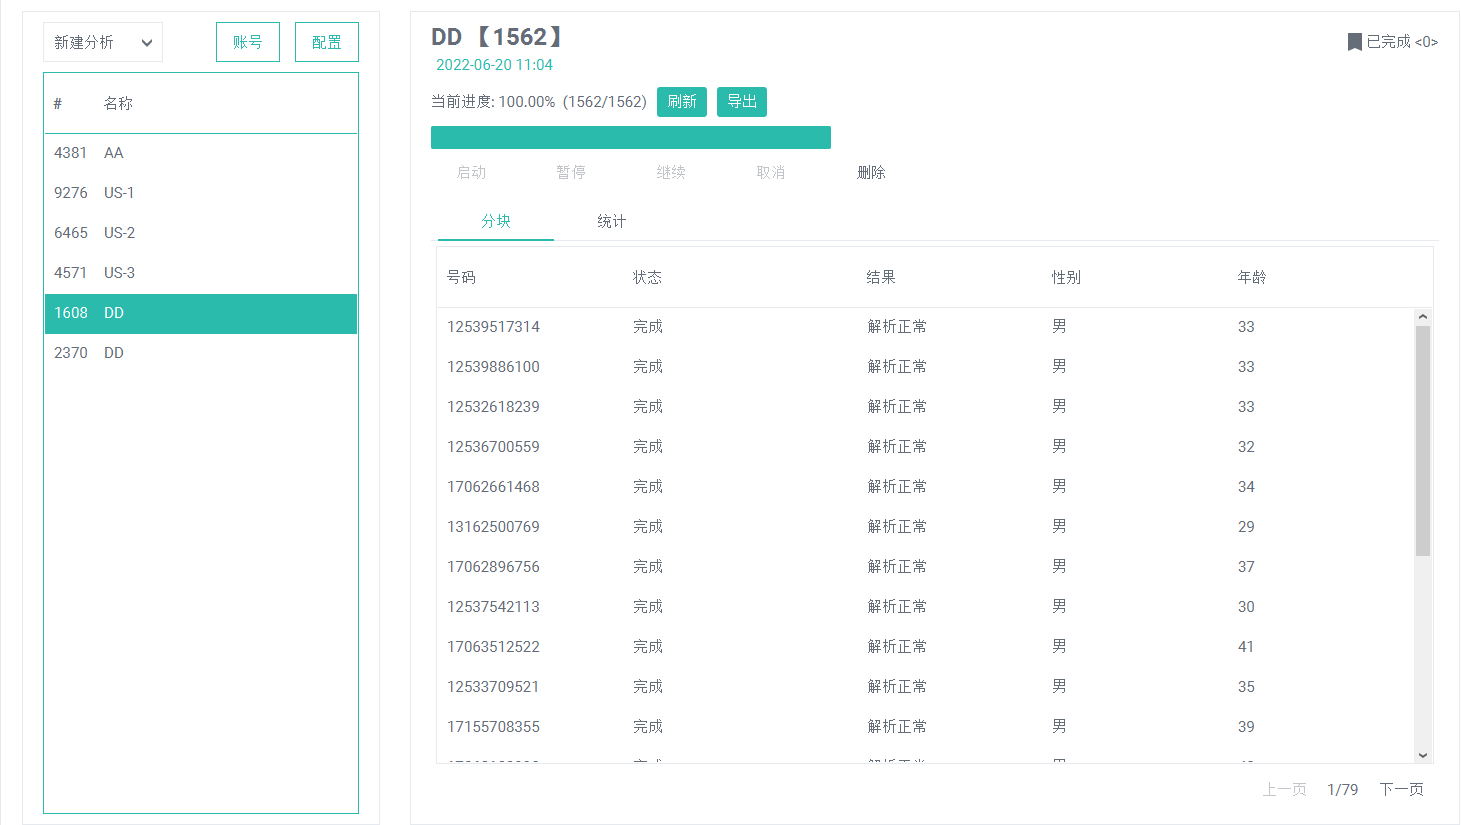1461x825 pixels.
Task: Click the green progress bar
Action: point(631,138)
